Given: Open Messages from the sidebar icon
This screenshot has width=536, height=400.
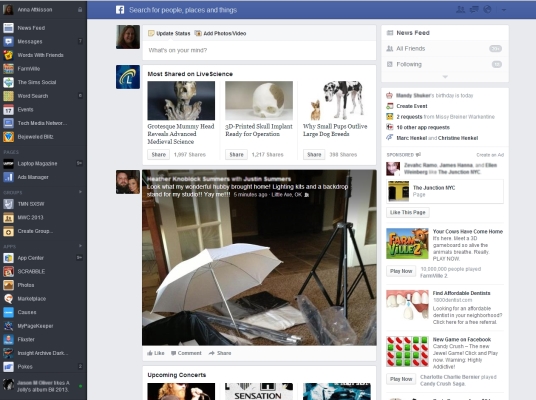Looking at the screenshot, I should (x=8, y=41).
